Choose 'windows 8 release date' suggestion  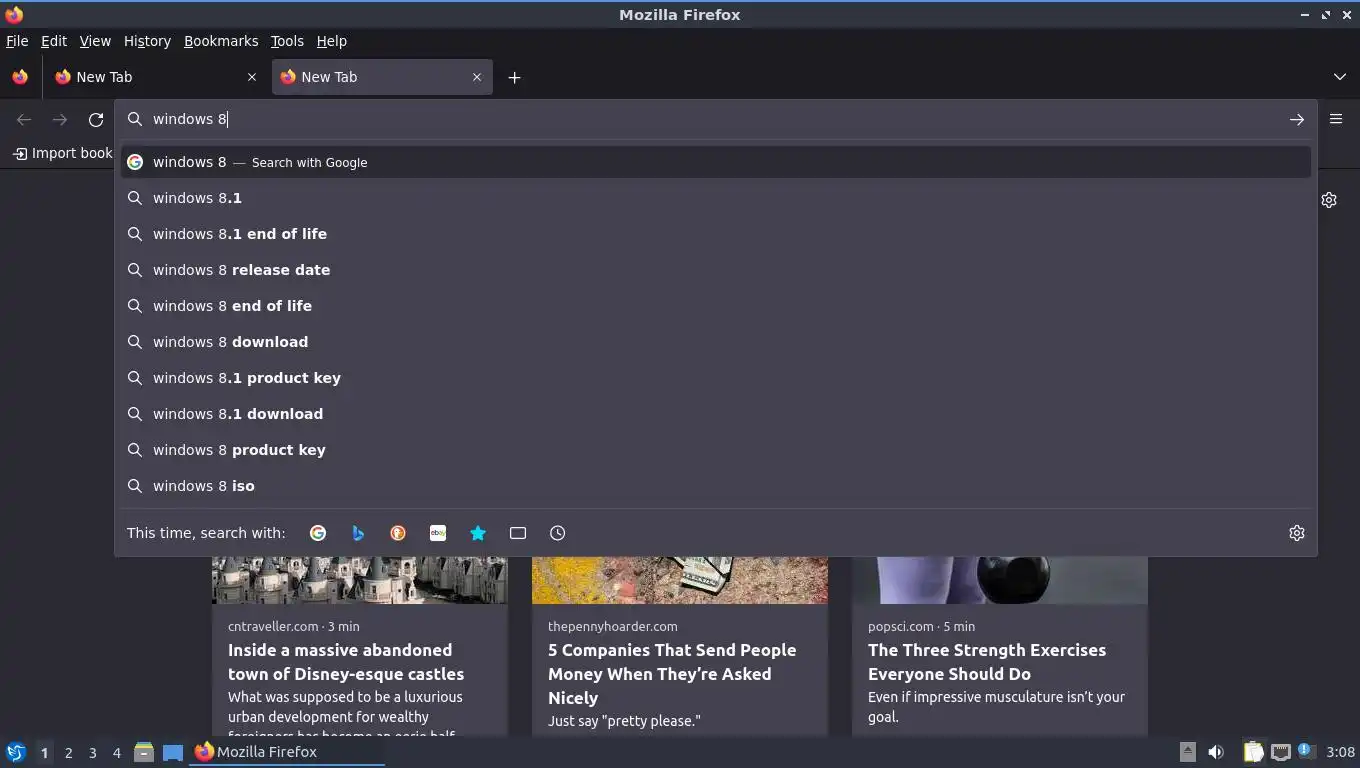tap(716, 270)
